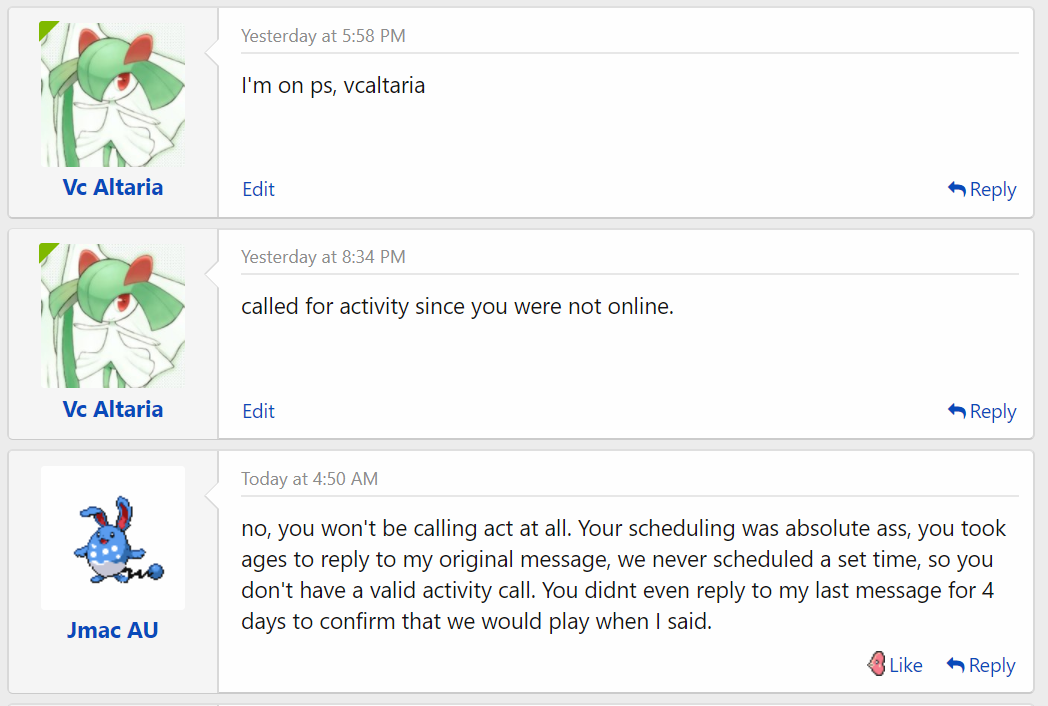This screenshot has width=1048, height=706.
Task: Edit the "I'm on ps, vcaltaria" post
Action: click(258, 189)
